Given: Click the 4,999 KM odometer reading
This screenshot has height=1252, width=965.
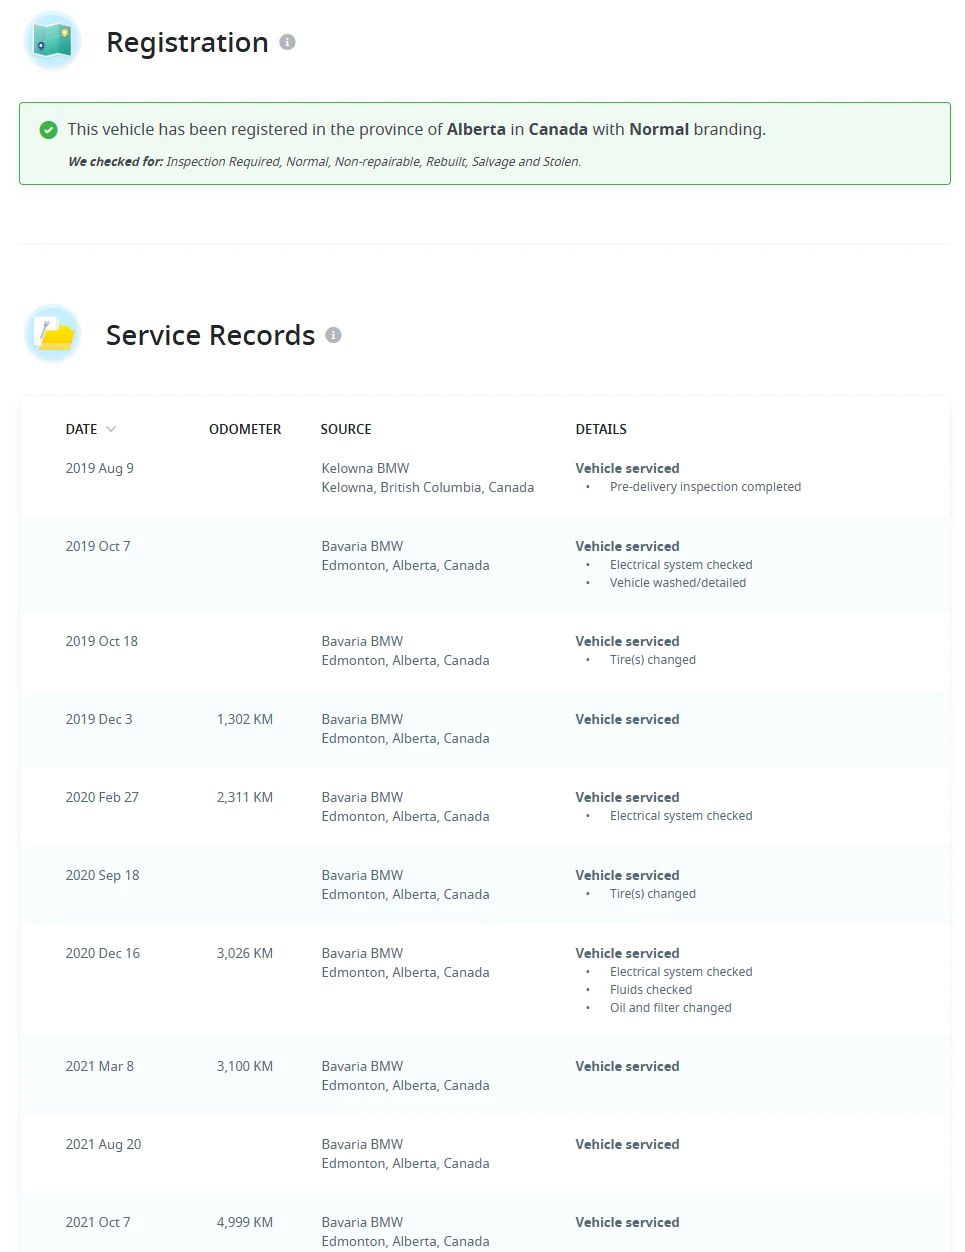Looking at the screenshot, I should click(x=245, y=1222).
